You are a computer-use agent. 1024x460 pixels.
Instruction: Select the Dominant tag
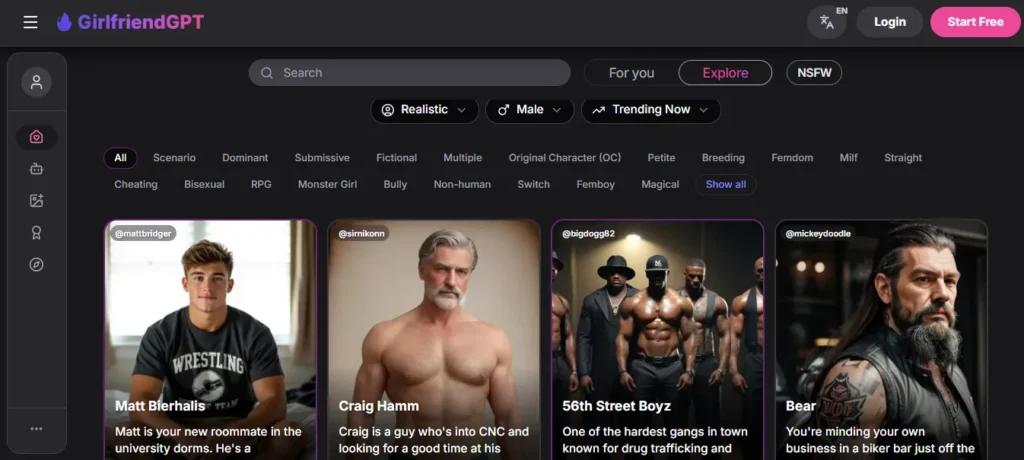[x=245, y=157]
